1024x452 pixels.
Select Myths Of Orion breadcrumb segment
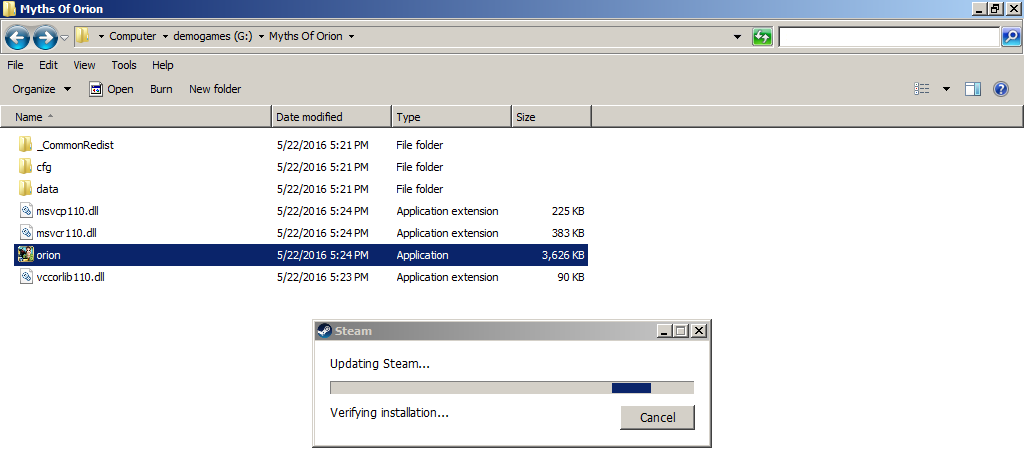pyautogui.click(x=306, y=36)
